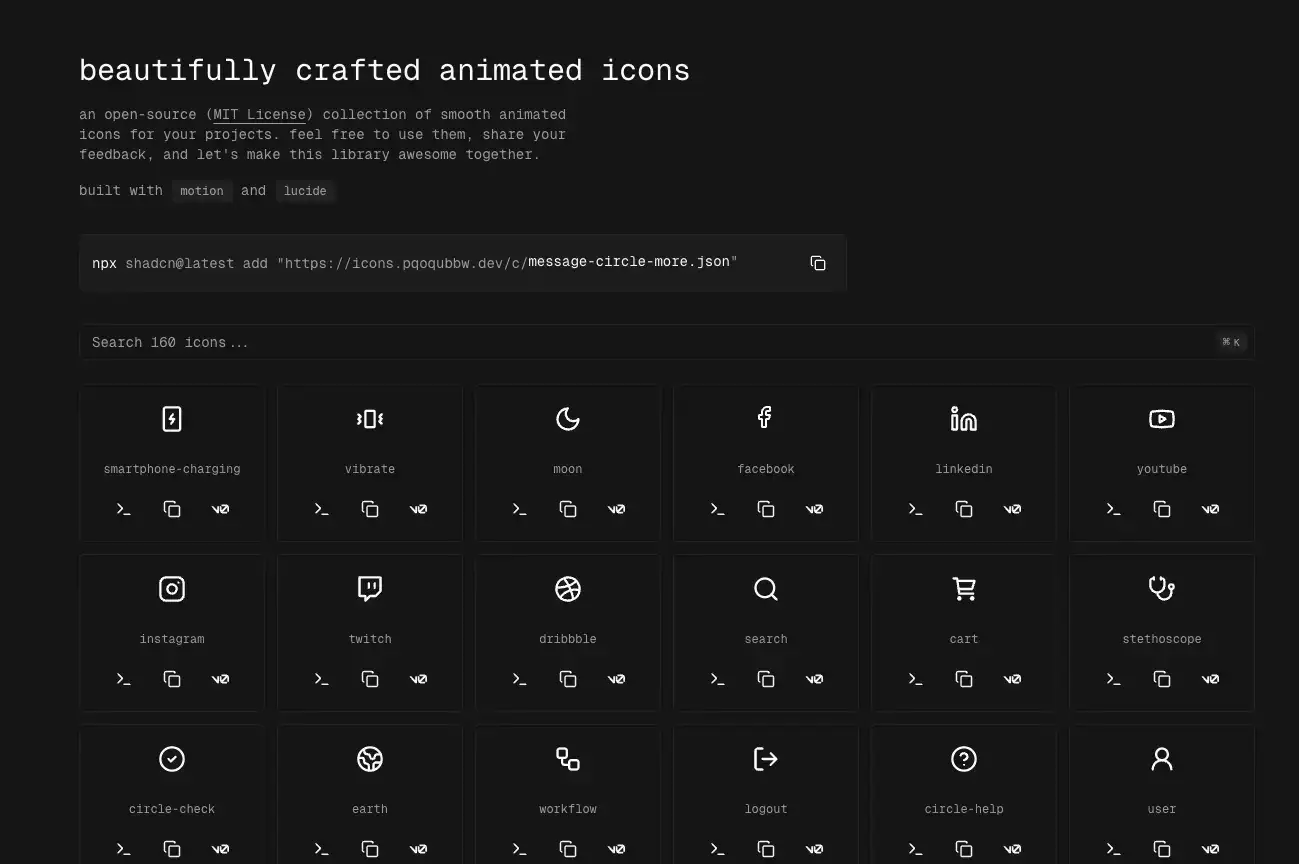Image resolution: width=1299 pixels, height=864 pixels.
Task: Click the ⌘K shortcut badge
Action: (x=1231, y=342)
